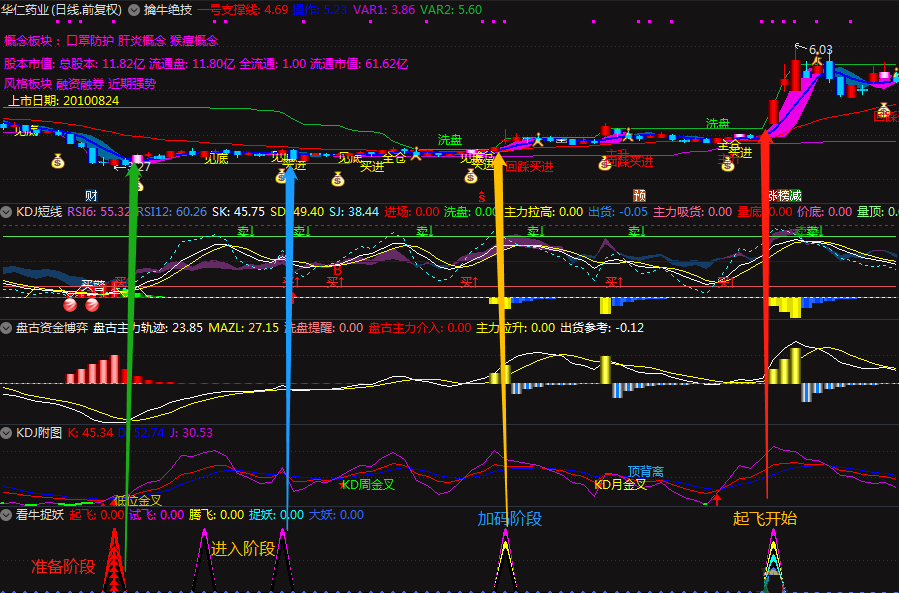Click the 腾飞: 0.00 readout
Viewport: 899px width, 593px height.
(217, 515)
